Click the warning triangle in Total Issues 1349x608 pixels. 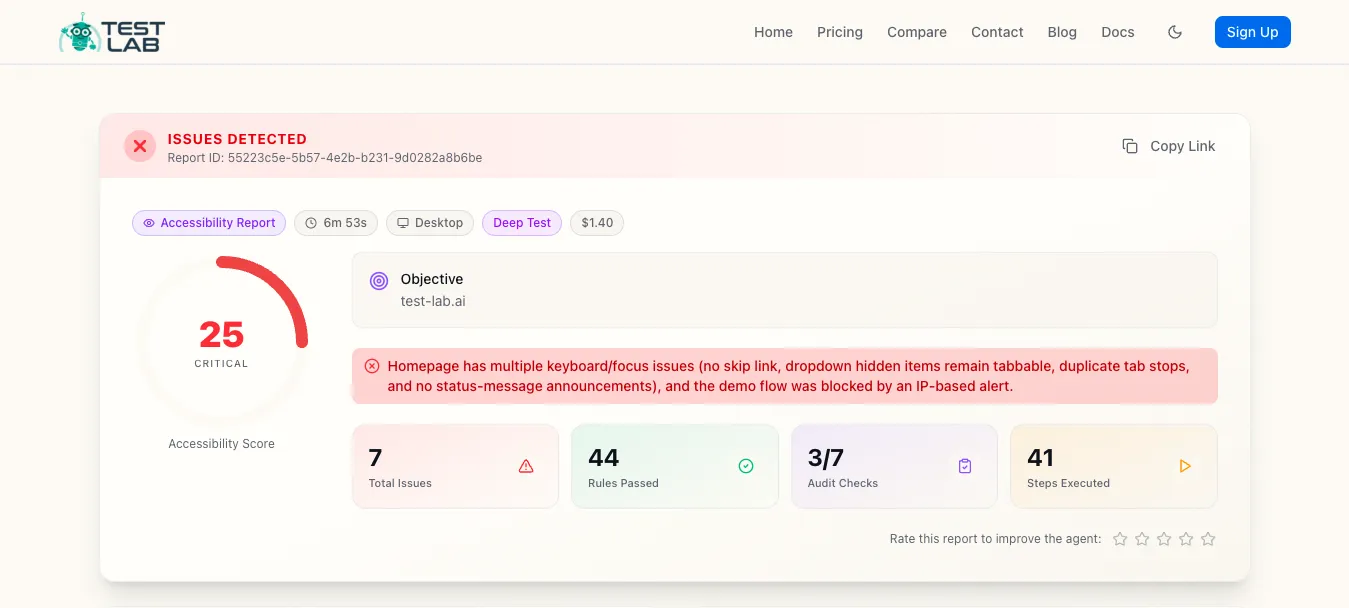click(x=526, y=466)
